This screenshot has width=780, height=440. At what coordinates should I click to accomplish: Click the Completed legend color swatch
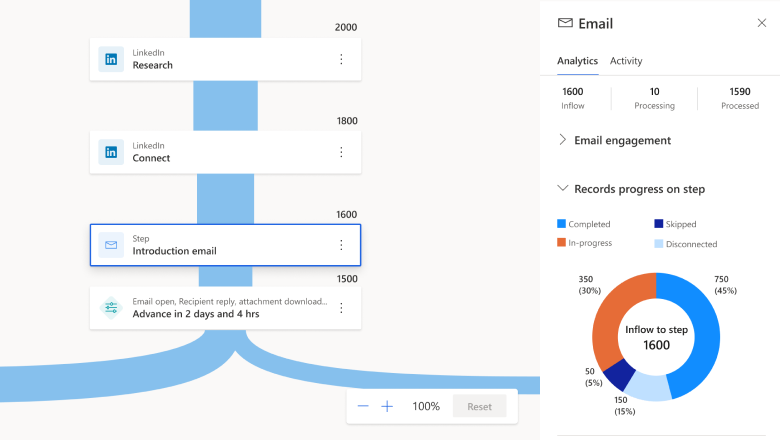pos(561,224)
